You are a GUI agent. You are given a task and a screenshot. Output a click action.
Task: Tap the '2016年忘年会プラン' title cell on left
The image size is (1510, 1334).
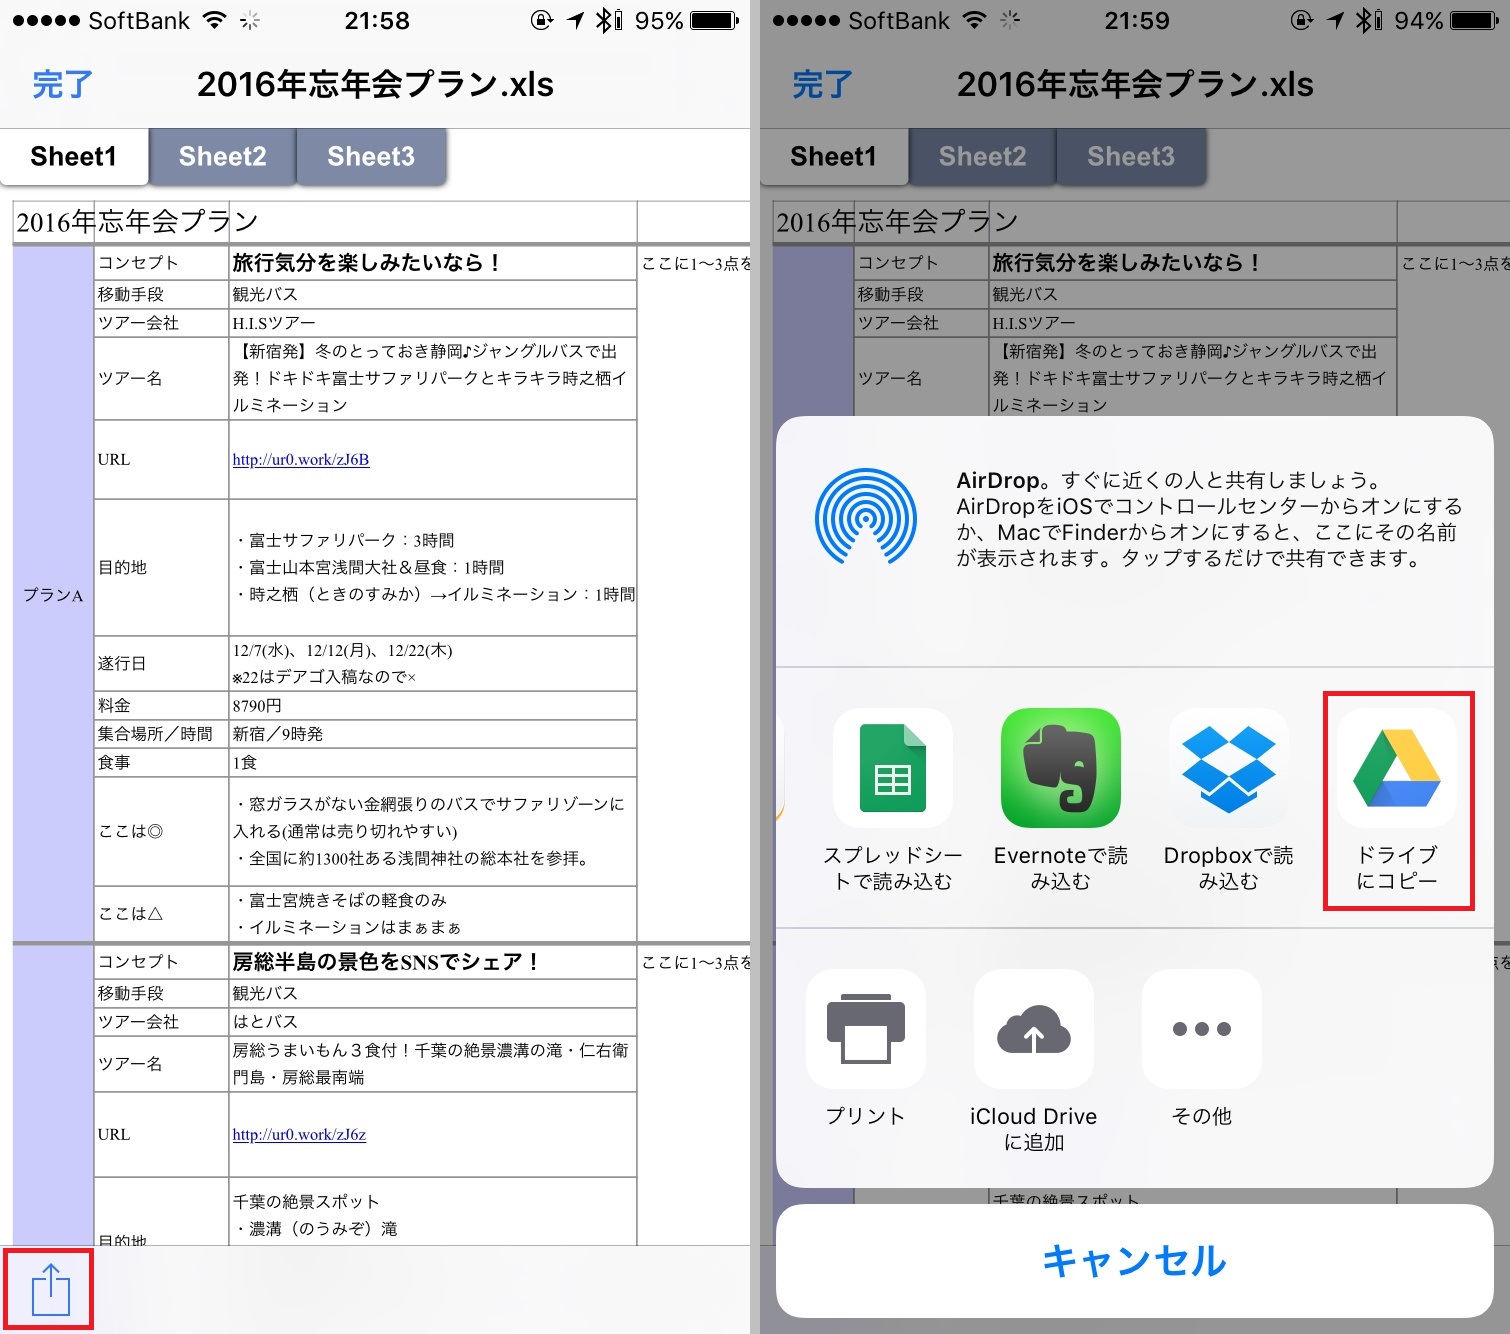click(x=137, y=222)
